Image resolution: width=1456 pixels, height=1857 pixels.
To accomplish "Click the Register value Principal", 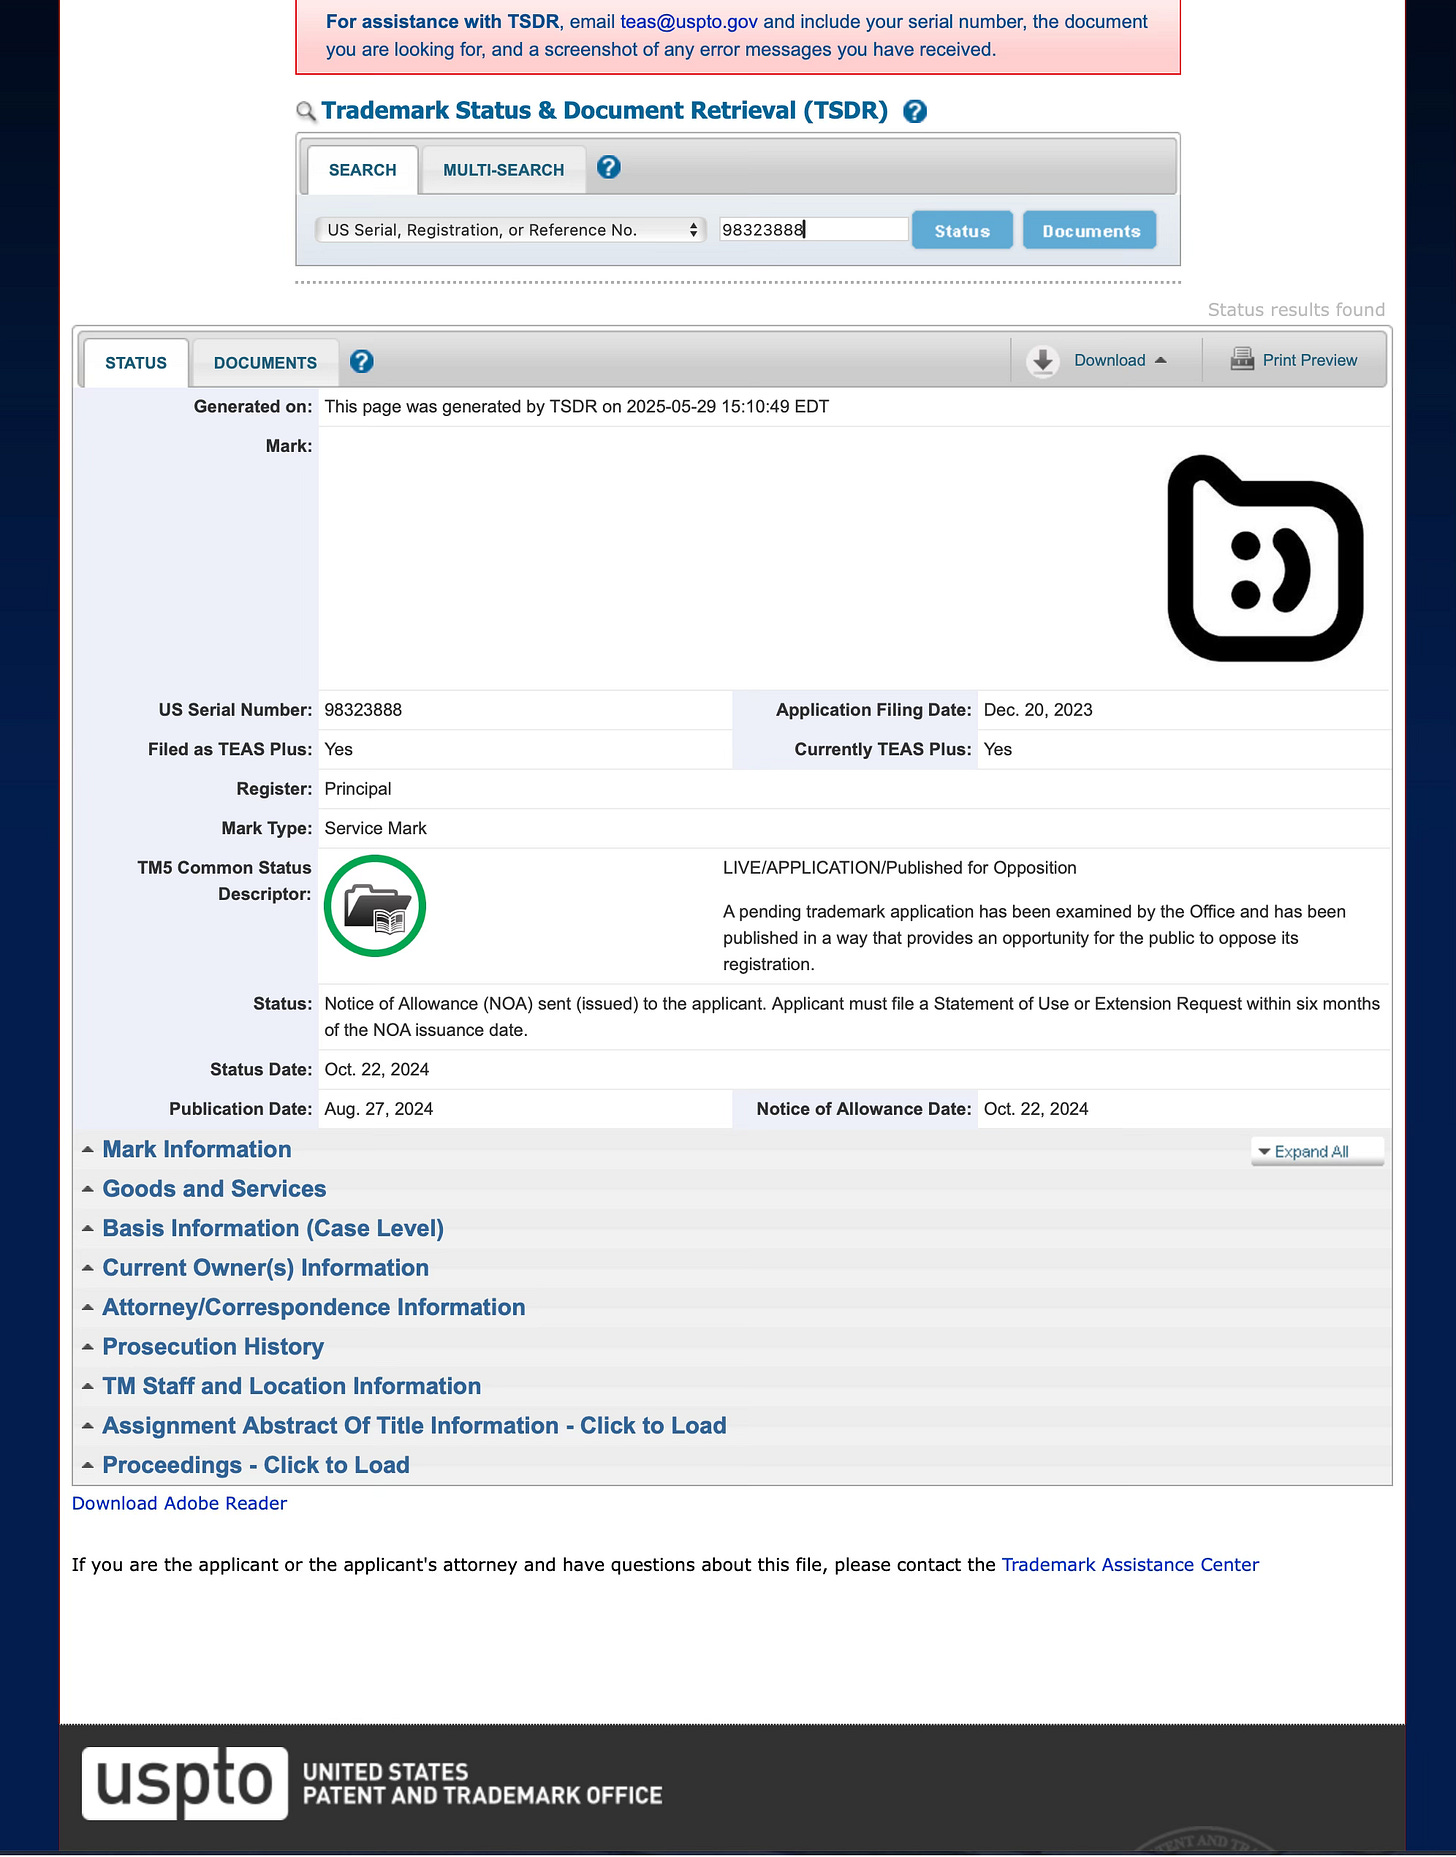I will point(358,789).
